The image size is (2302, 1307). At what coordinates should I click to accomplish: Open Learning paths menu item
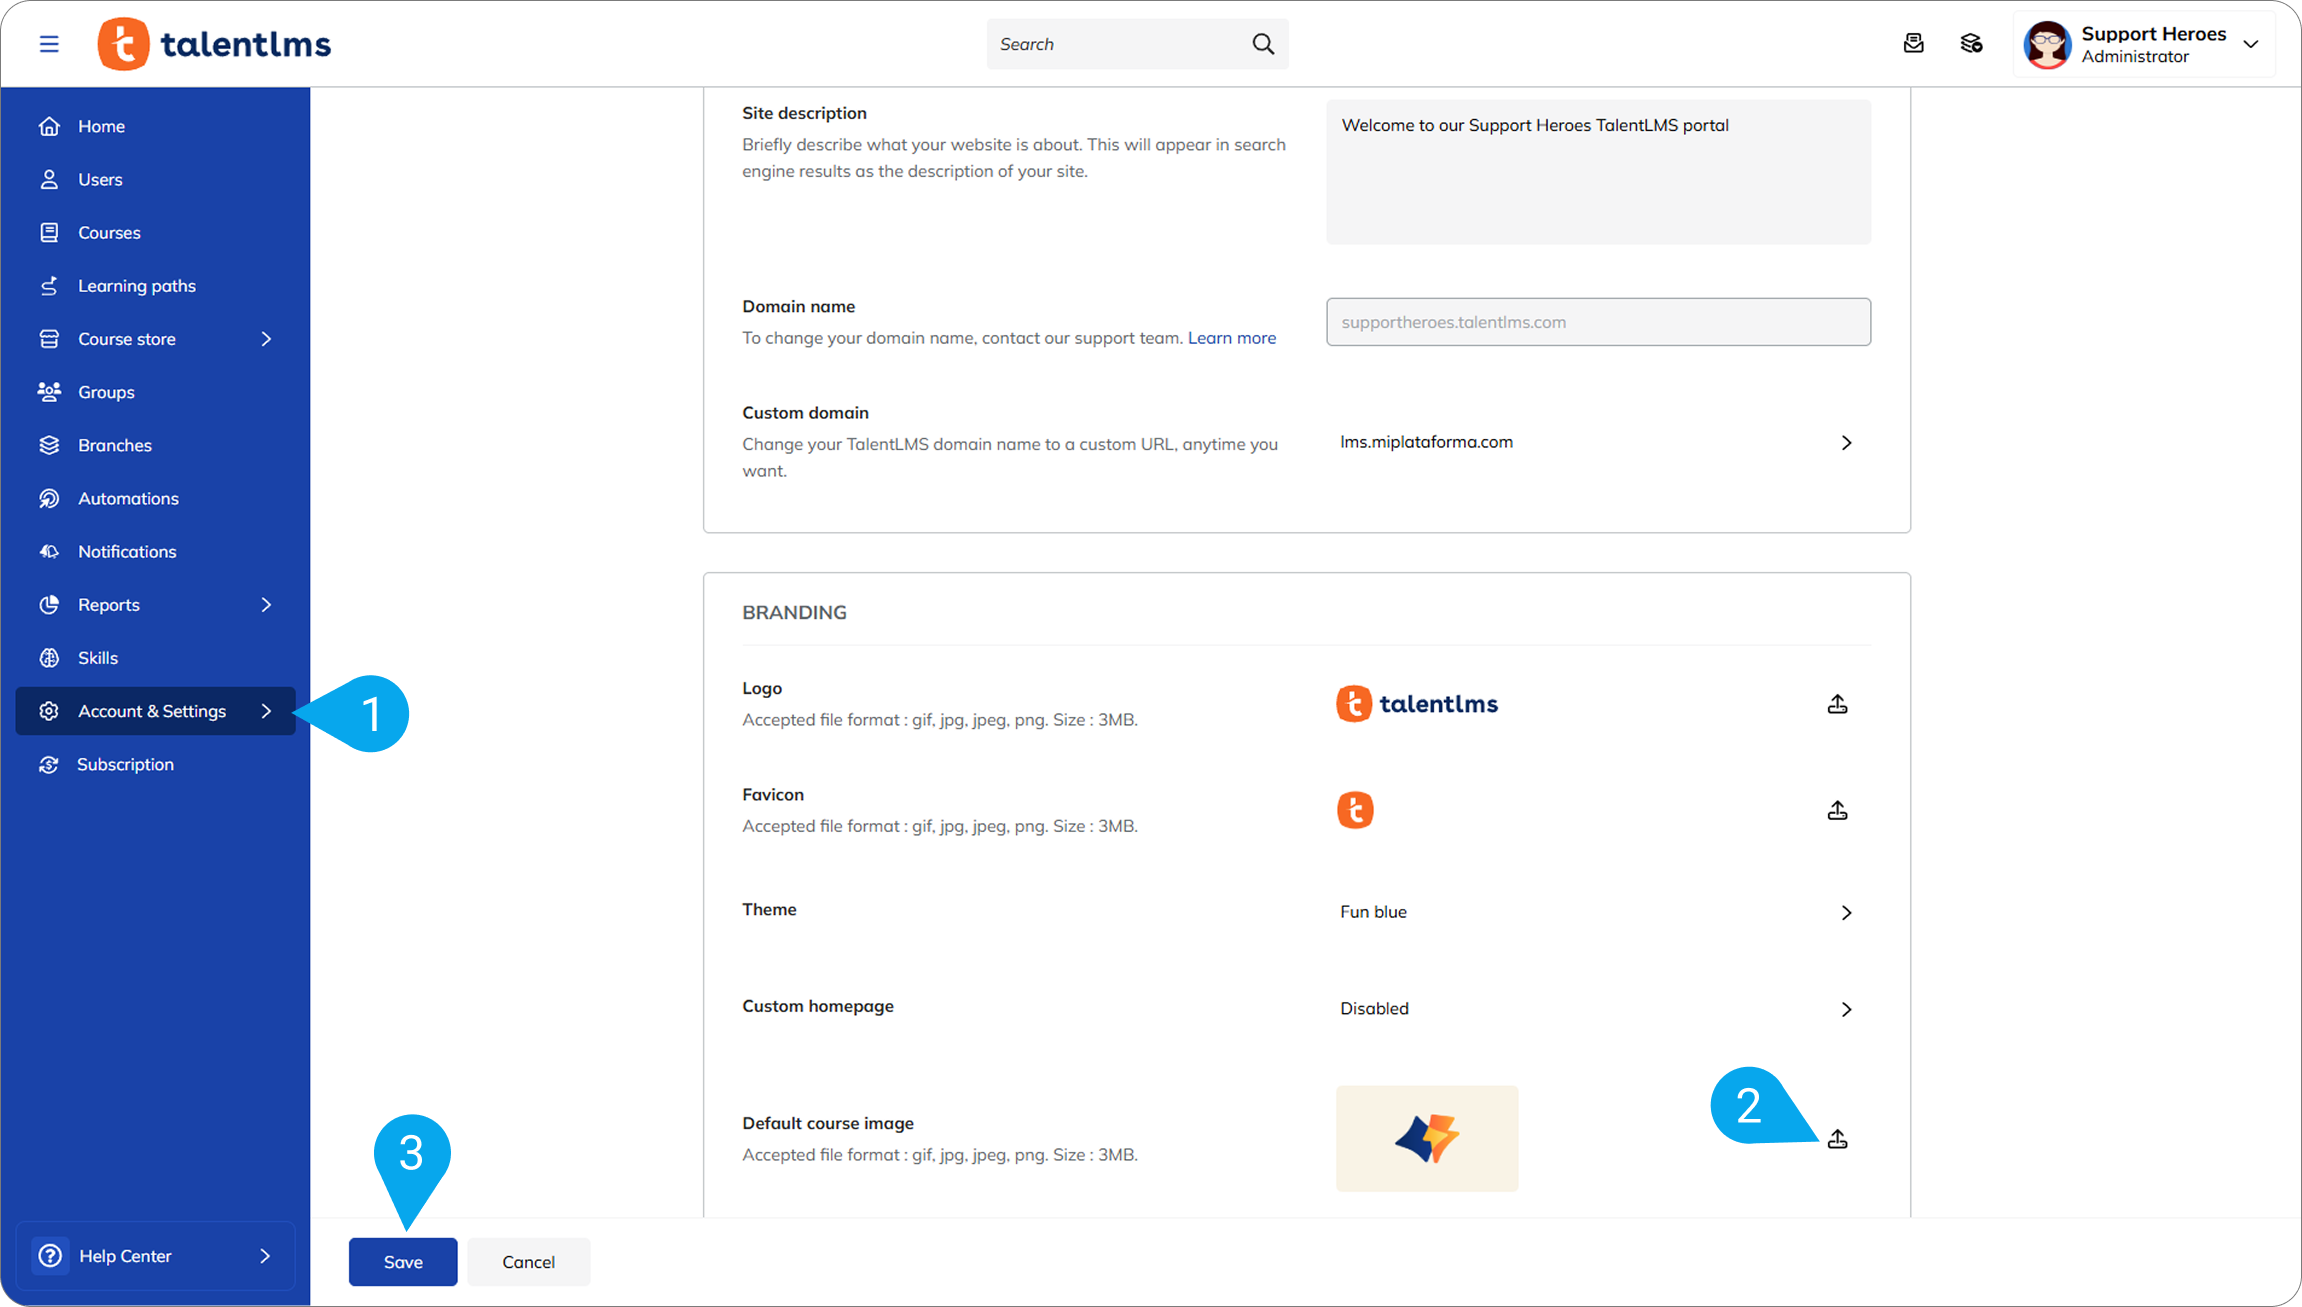(137, 286)
